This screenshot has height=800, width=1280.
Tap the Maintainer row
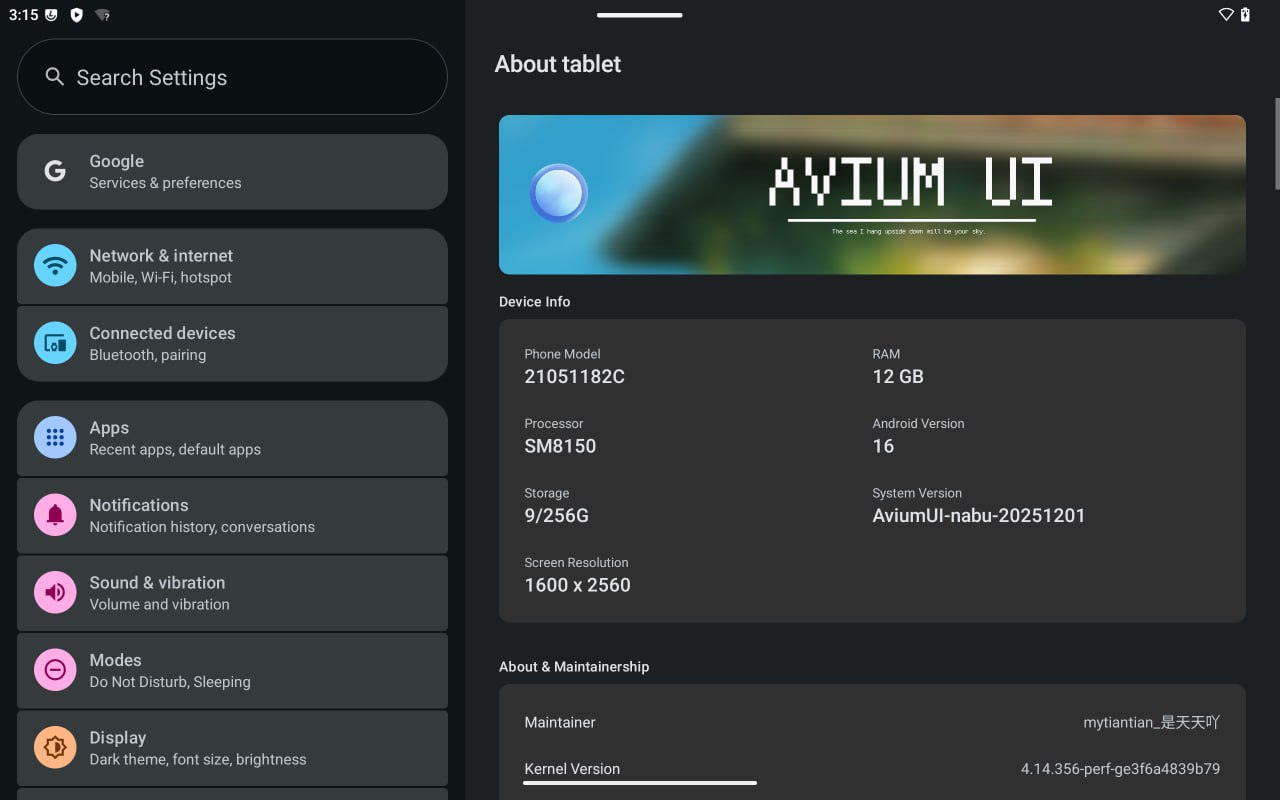[872, 722]
